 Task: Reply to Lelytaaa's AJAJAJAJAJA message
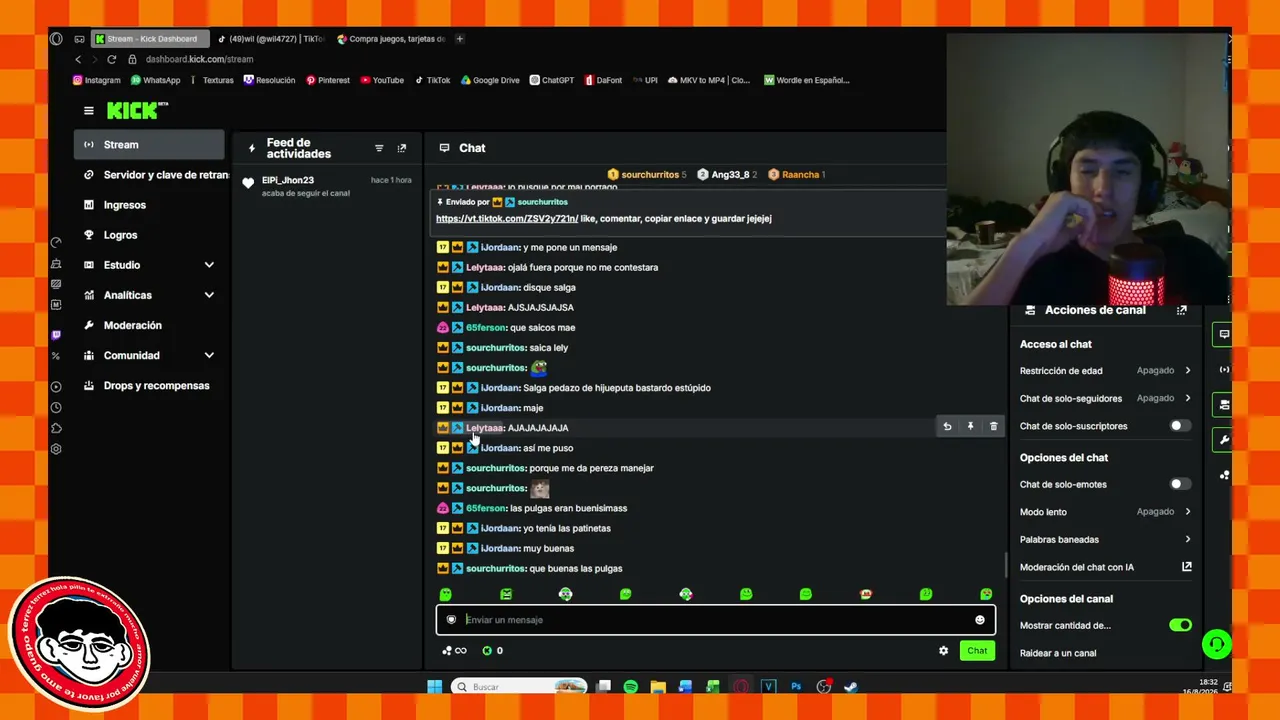click(947, 427)
